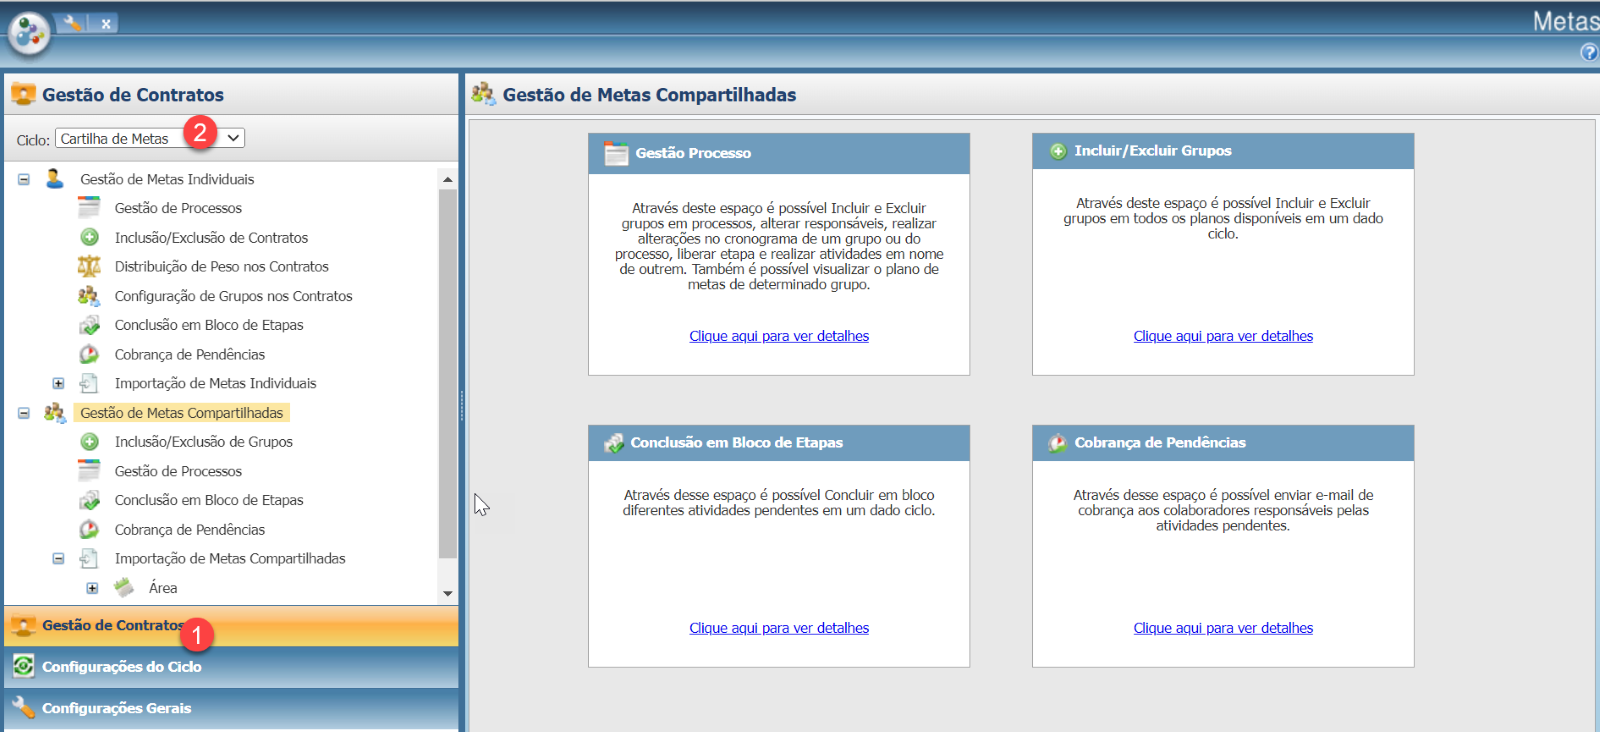Viewport: 1600px width, 732px height.
Task: Click details link in Cobrança de Pendências card
Action: 1223,628
